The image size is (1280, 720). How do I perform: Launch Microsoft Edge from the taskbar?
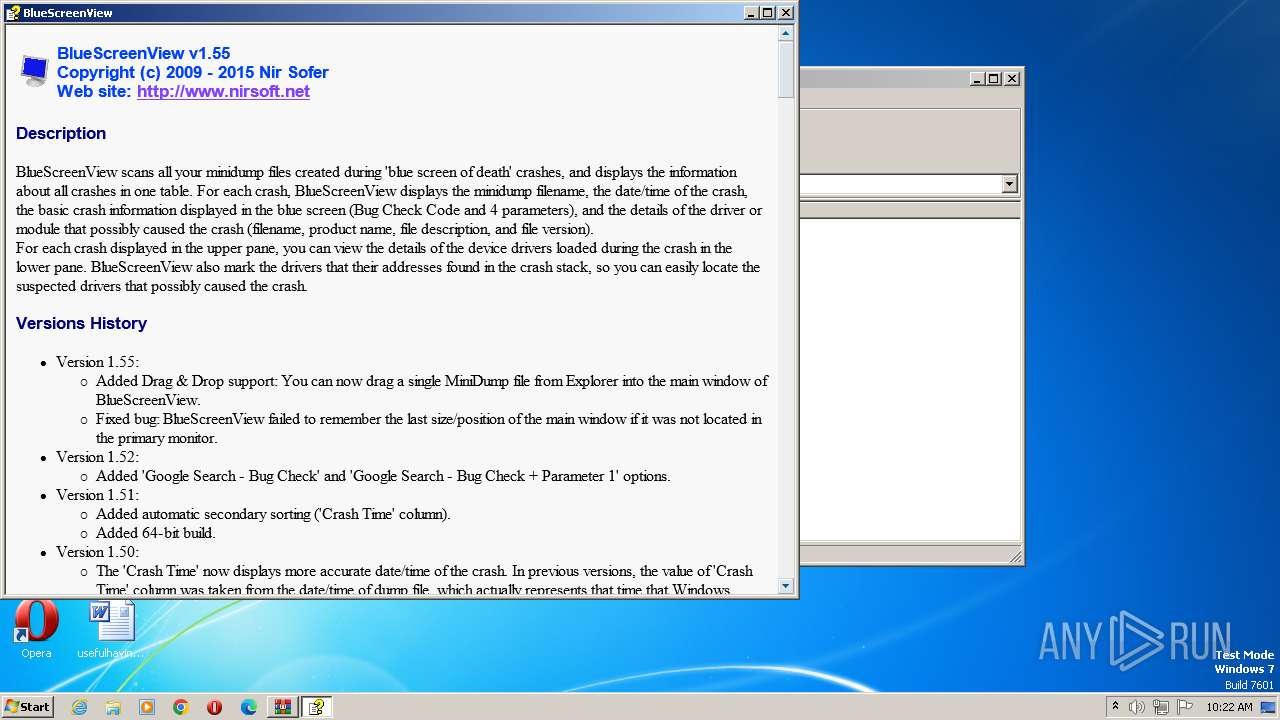(x=249, y=707)
